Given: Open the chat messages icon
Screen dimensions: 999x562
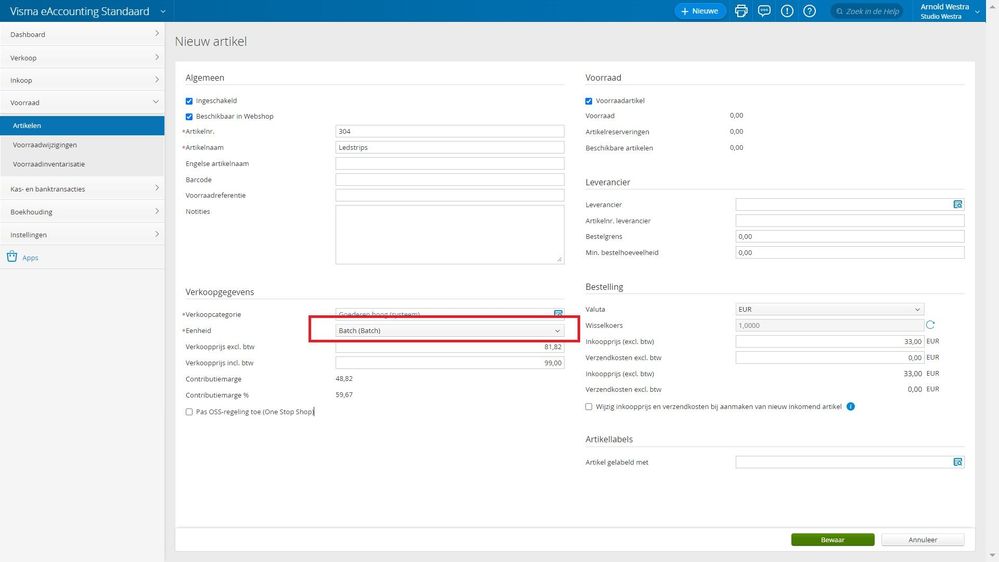Looking at the screenshot, I should click(x=764, y=11).
